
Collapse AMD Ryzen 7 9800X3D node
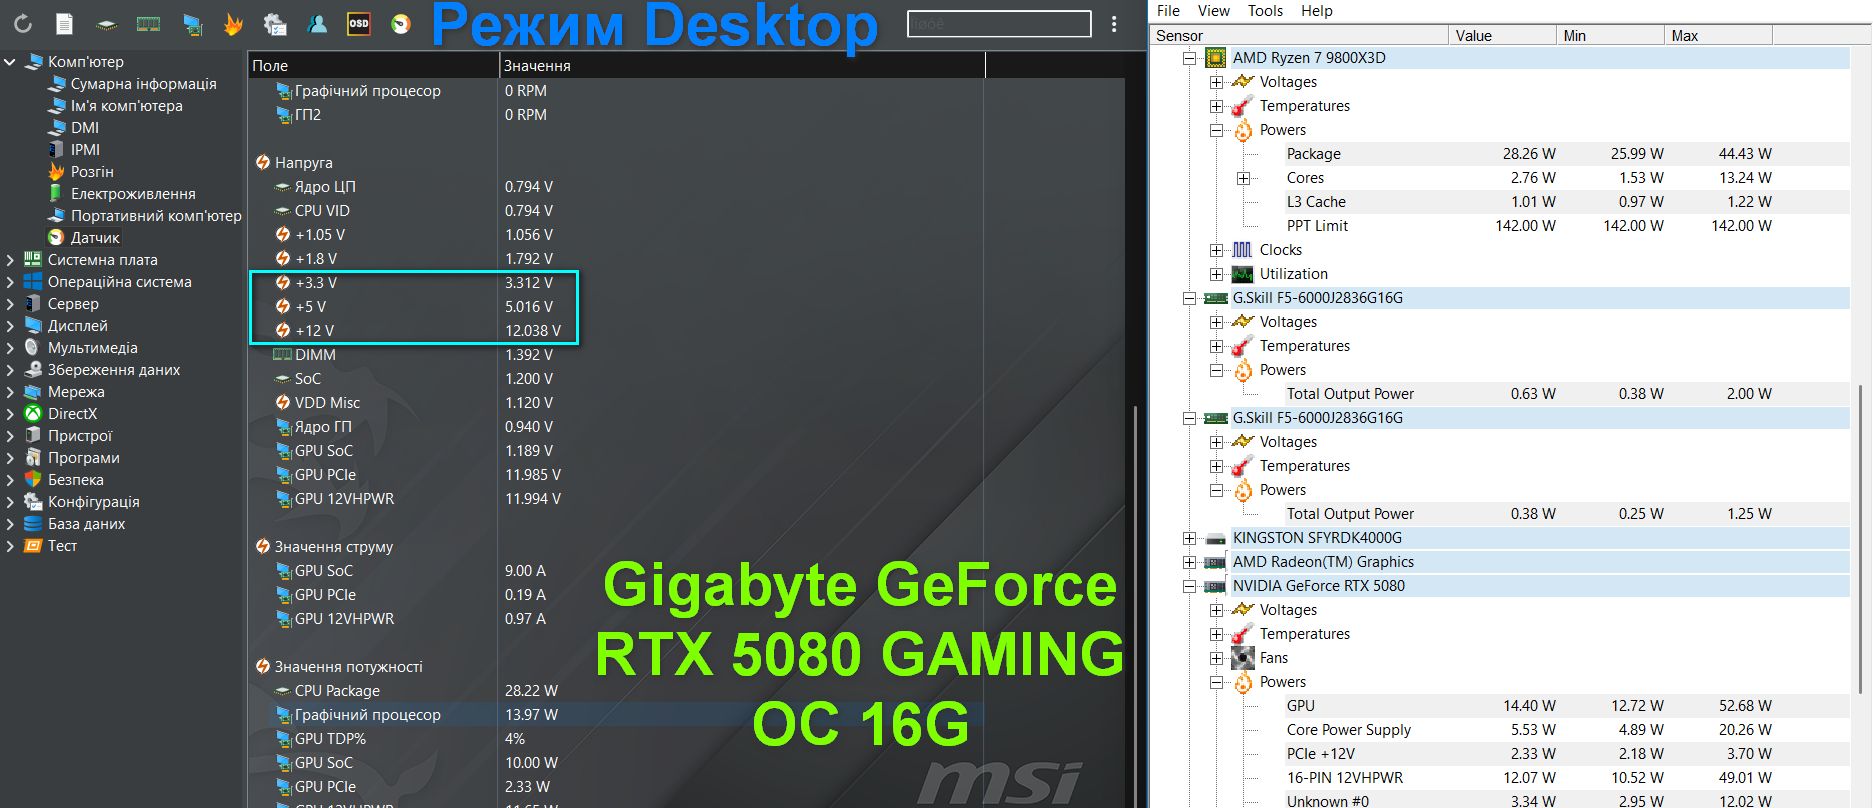click(x=1189, y=58)
